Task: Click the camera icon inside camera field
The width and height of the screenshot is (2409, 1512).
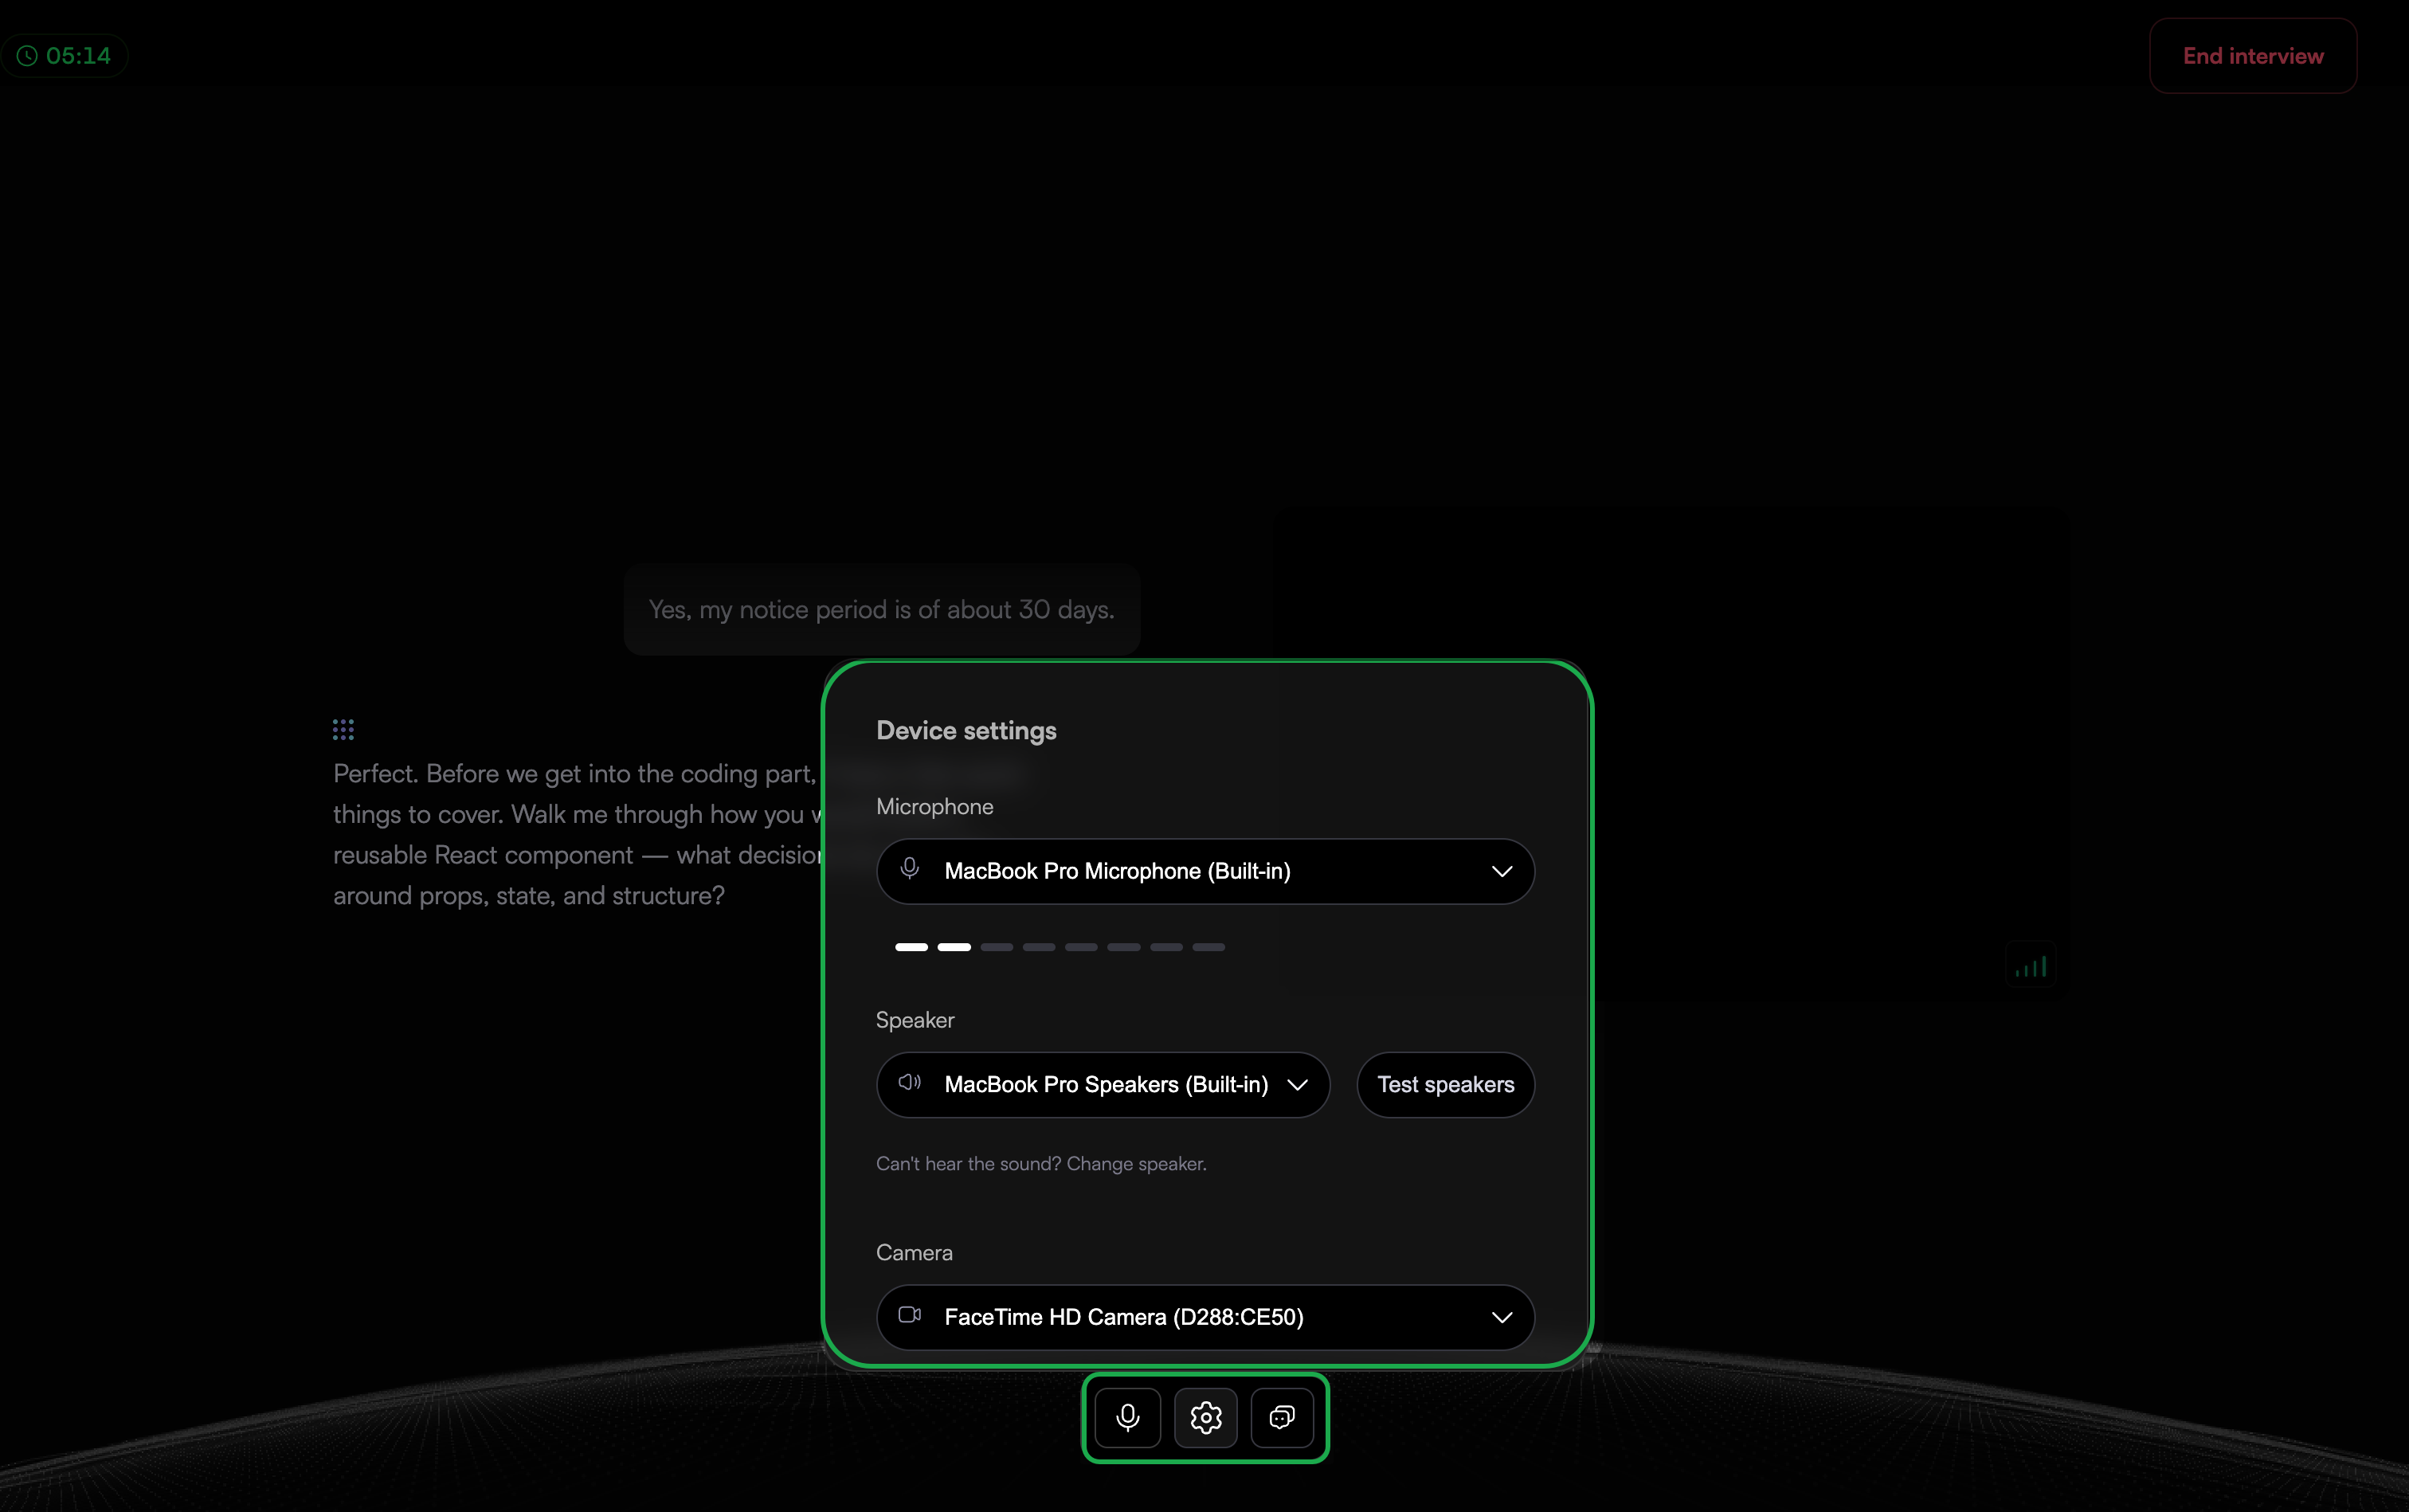Action: (909, 1314)
